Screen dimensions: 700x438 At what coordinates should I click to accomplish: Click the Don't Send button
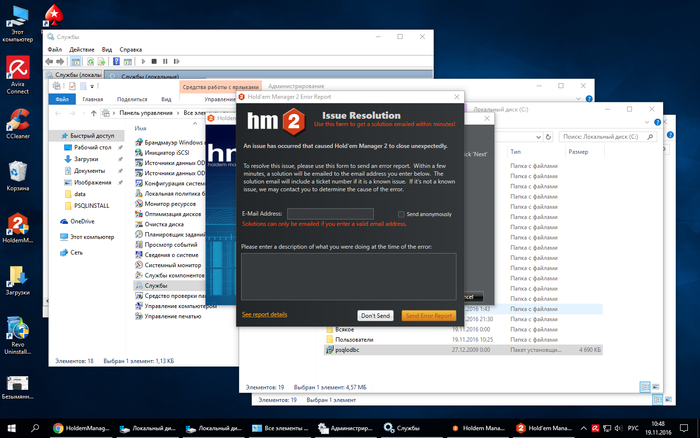point(375,316)
